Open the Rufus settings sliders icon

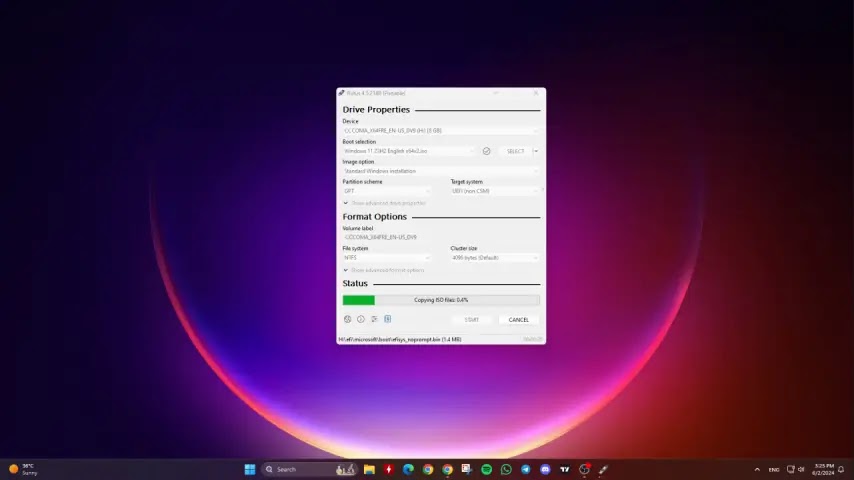point(374,319)
